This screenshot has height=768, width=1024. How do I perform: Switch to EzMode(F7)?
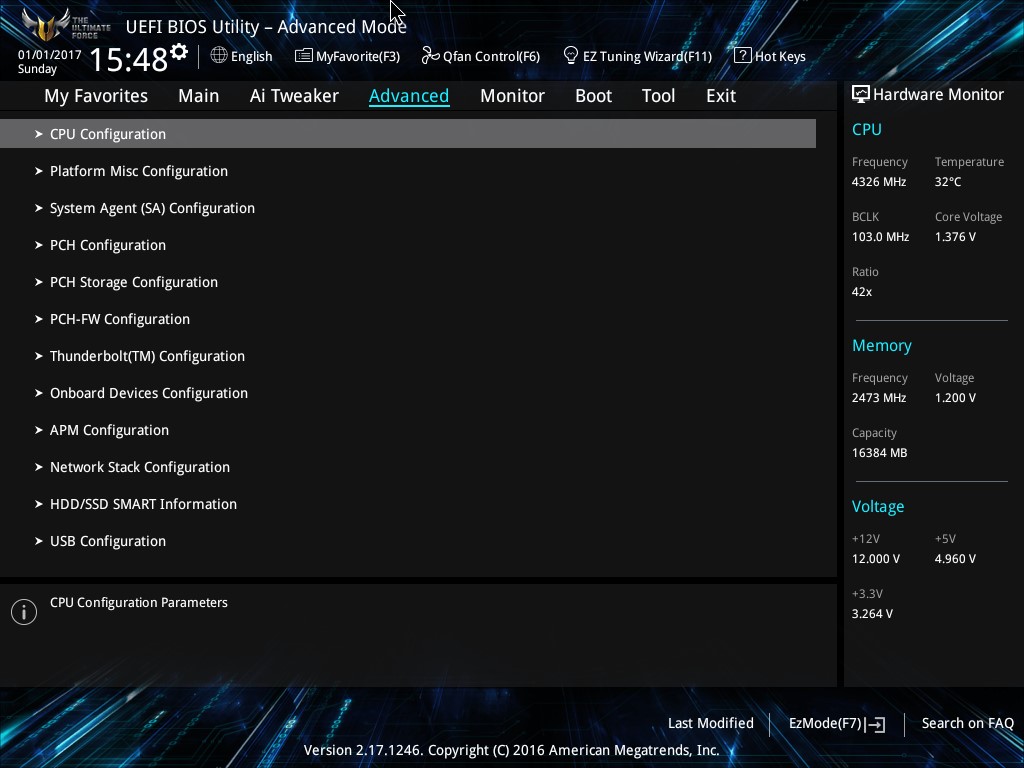pyautogui.click(x=836, y=723)
